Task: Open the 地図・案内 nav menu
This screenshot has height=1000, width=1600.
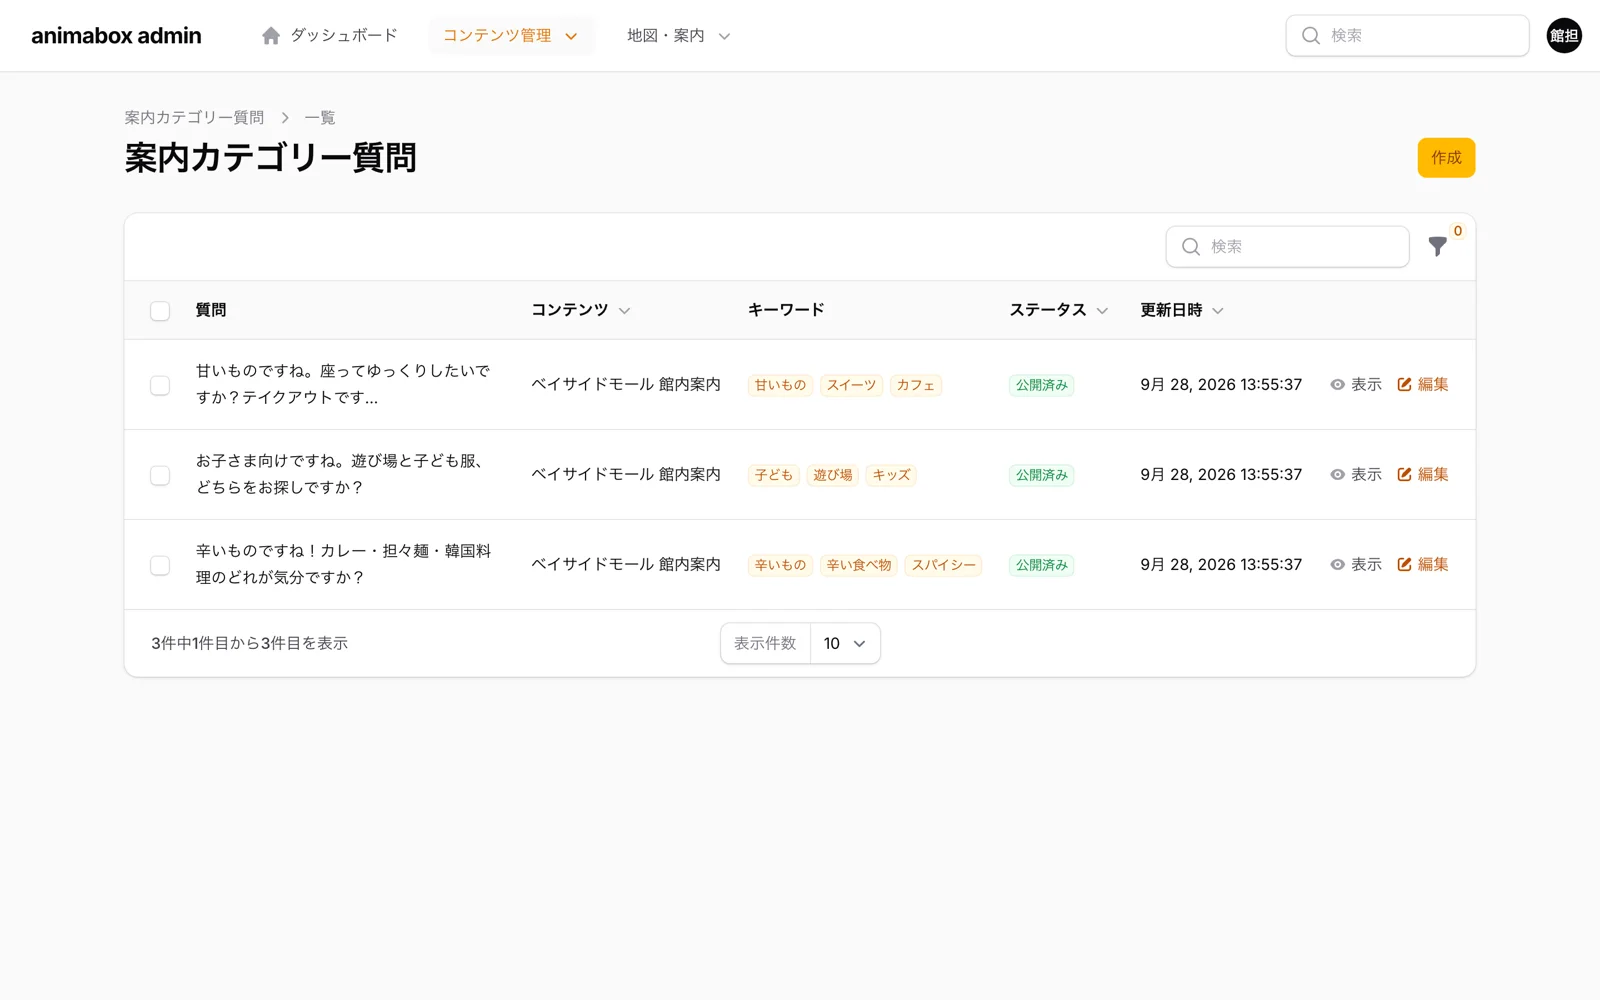Action: point(679,36)
